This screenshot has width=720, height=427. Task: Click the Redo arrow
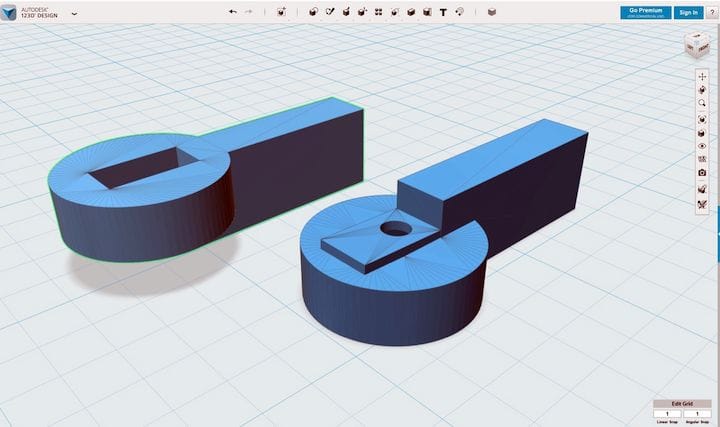tap(249, 12)
